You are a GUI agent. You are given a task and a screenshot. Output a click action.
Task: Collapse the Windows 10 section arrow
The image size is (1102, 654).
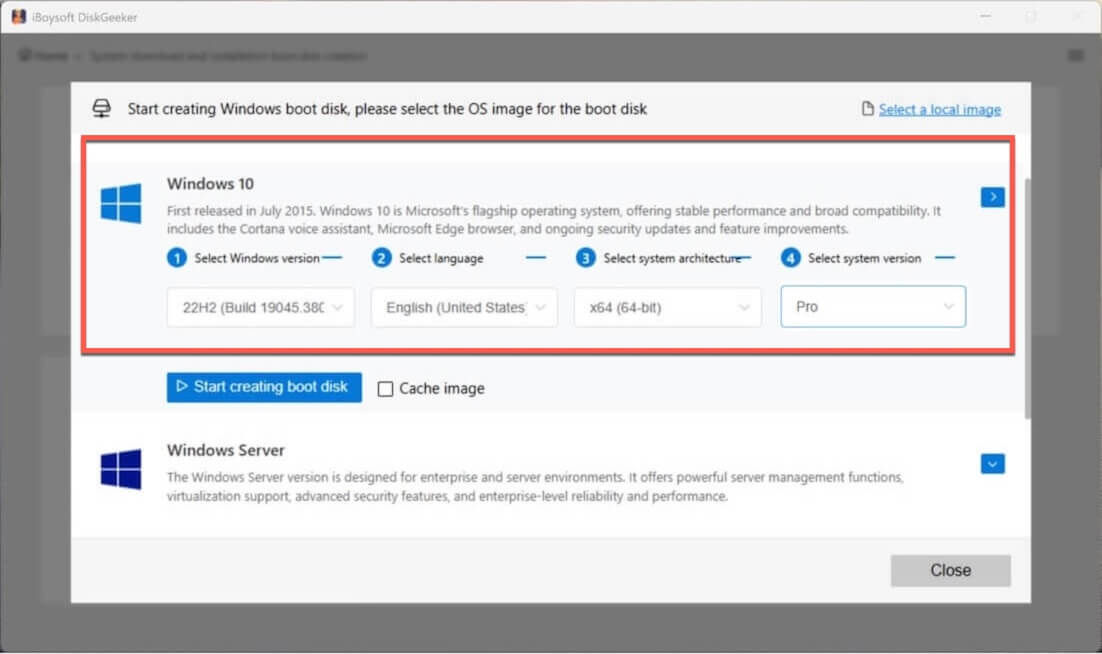[x=992, y=197]
